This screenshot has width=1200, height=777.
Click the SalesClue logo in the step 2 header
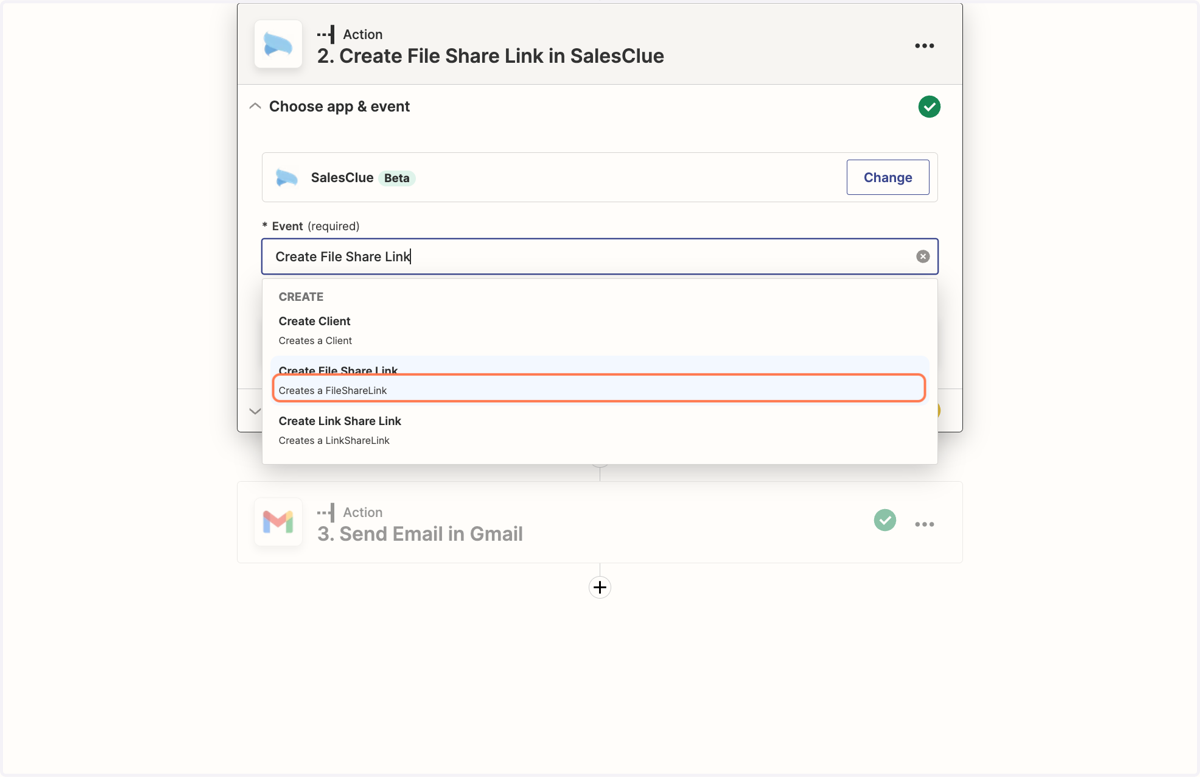tap(278, 45)
